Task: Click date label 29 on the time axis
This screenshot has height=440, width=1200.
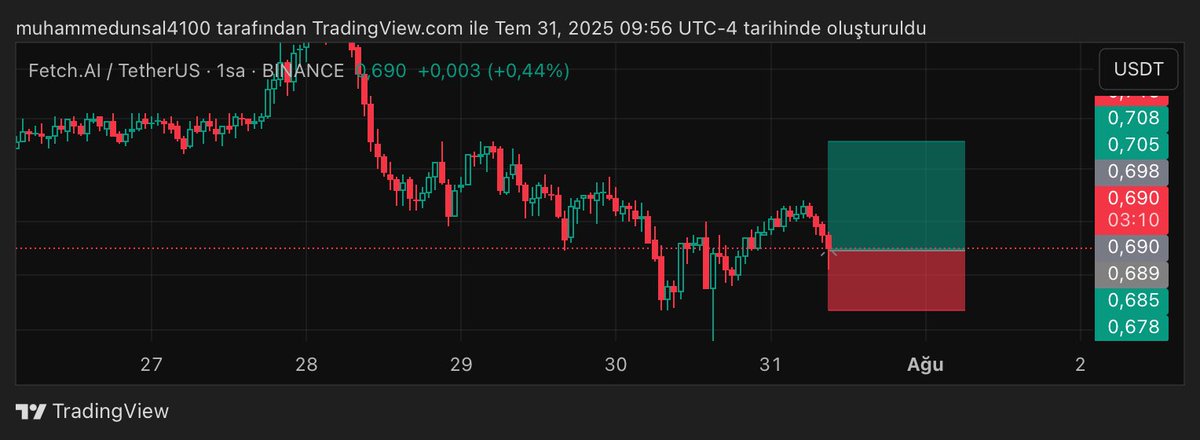Action: pyautogui.click(x=461, y=364)
